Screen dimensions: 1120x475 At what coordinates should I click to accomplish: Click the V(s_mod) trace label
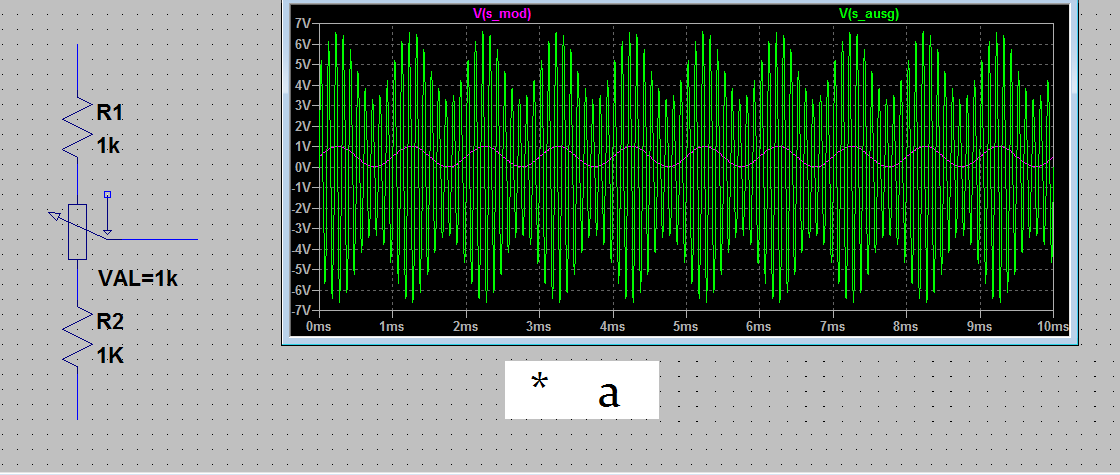click(502, 14)
